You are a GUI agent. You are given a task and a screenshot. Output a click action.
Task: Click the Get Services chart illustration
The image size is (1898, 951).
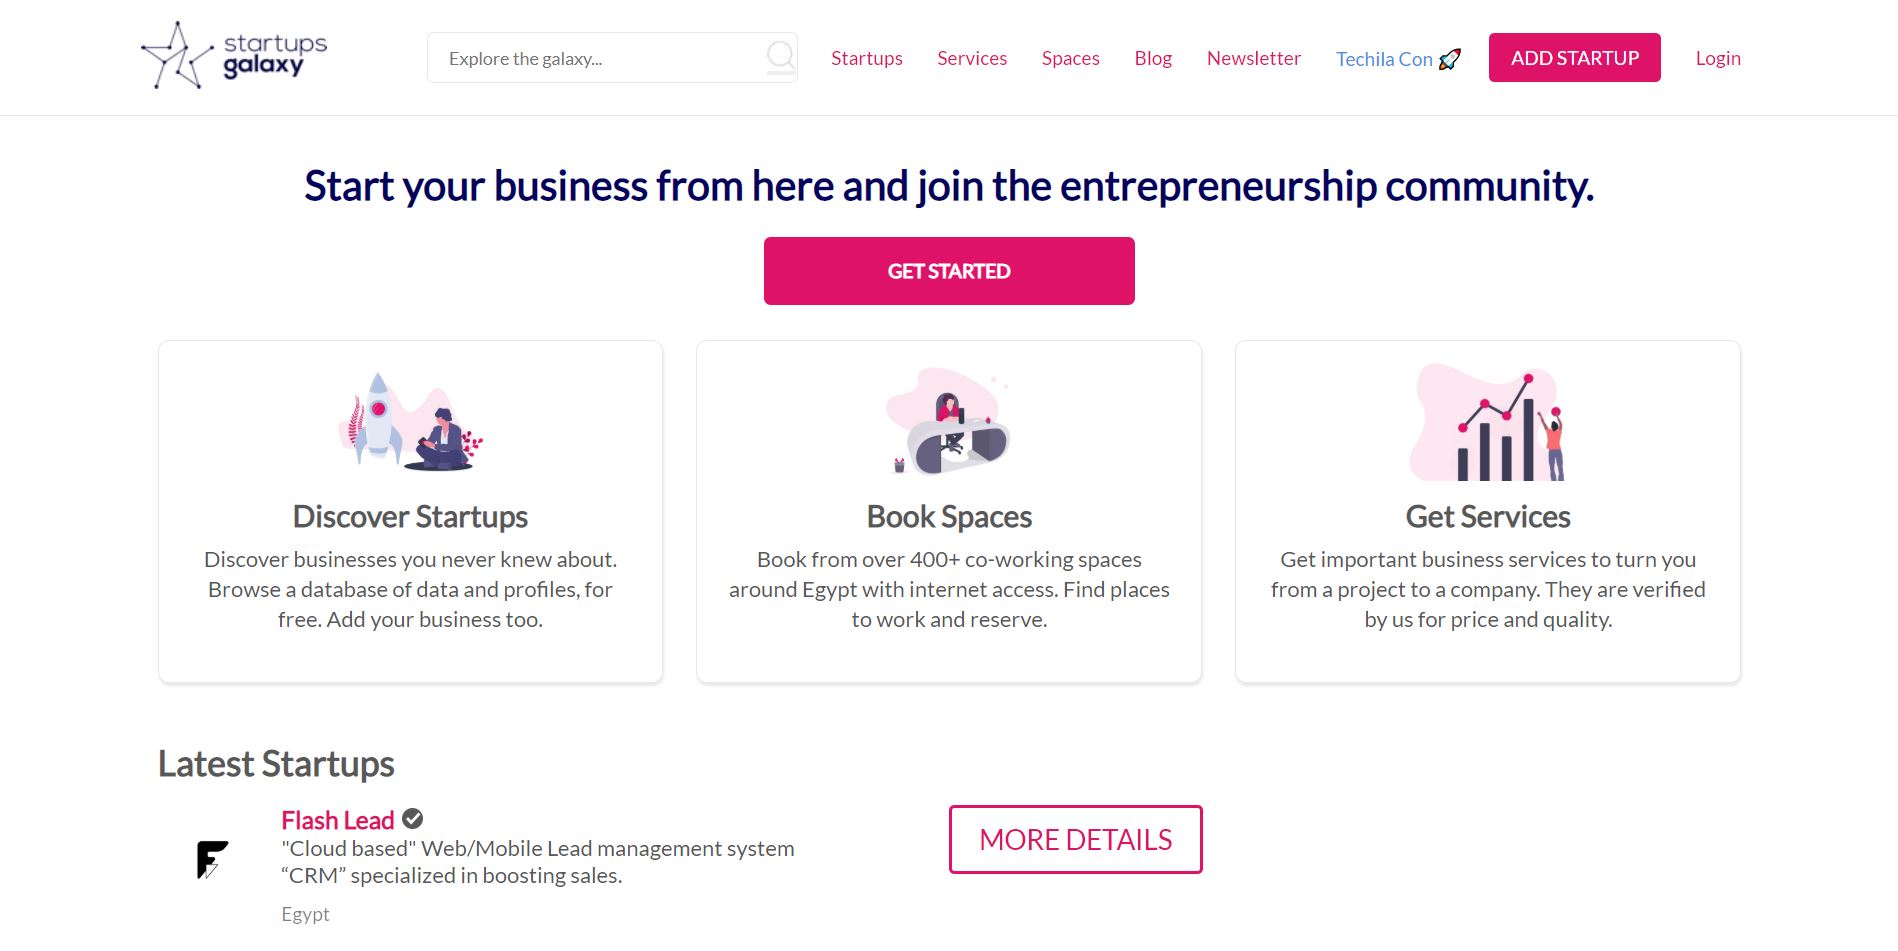click(x=1487, y=423)
